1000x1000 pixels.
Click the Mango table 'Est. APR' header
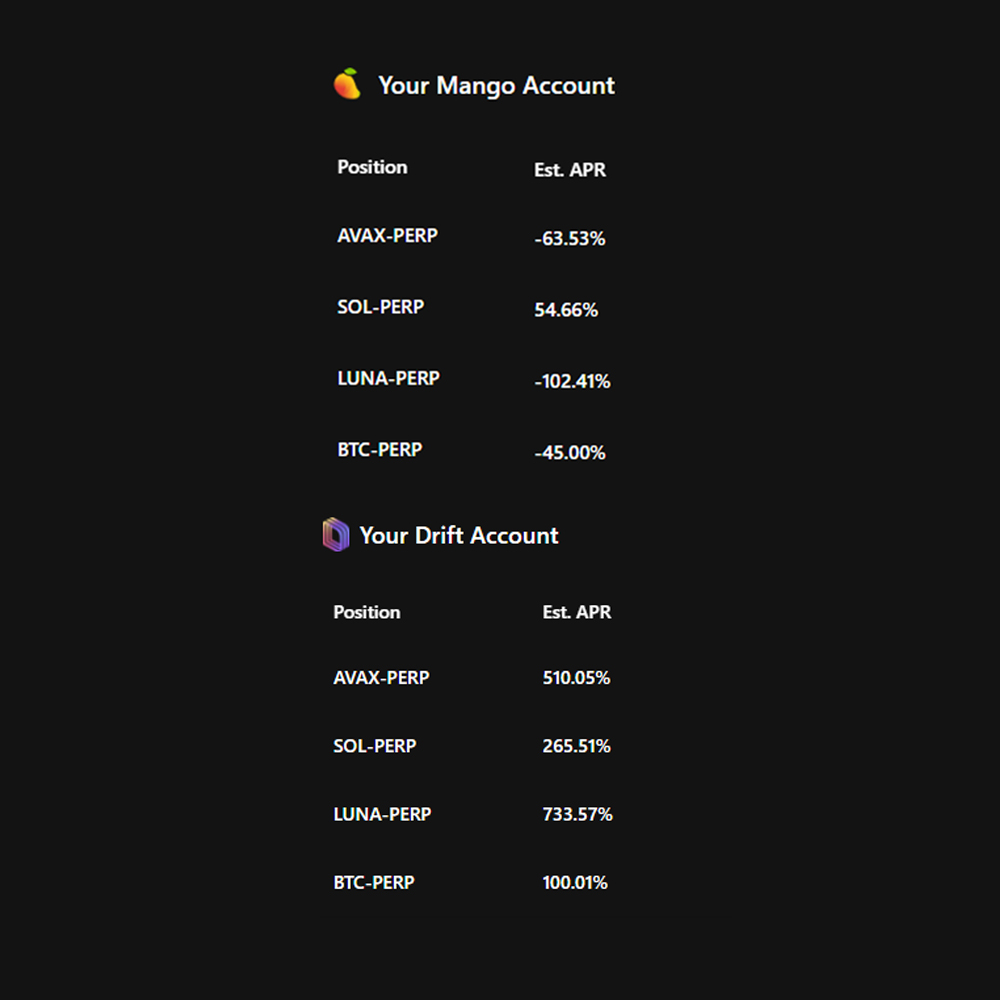coord(570,170)
